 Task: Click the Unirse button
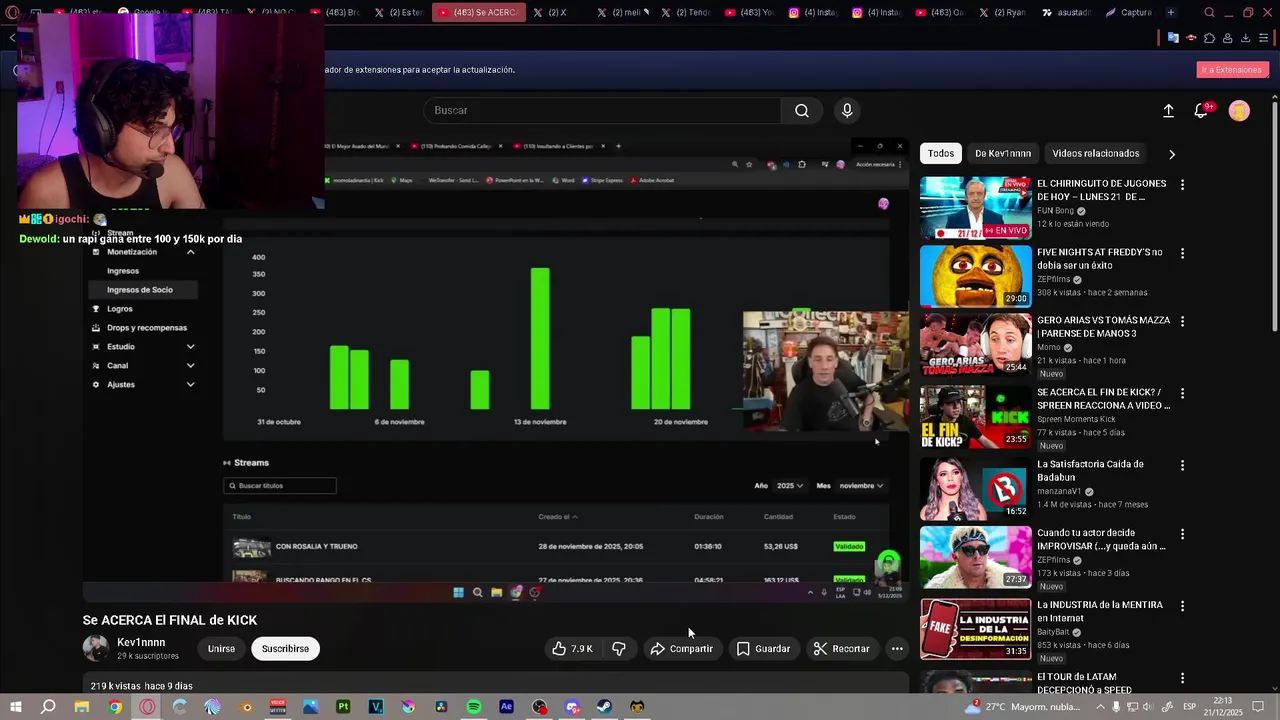point(221,649)
